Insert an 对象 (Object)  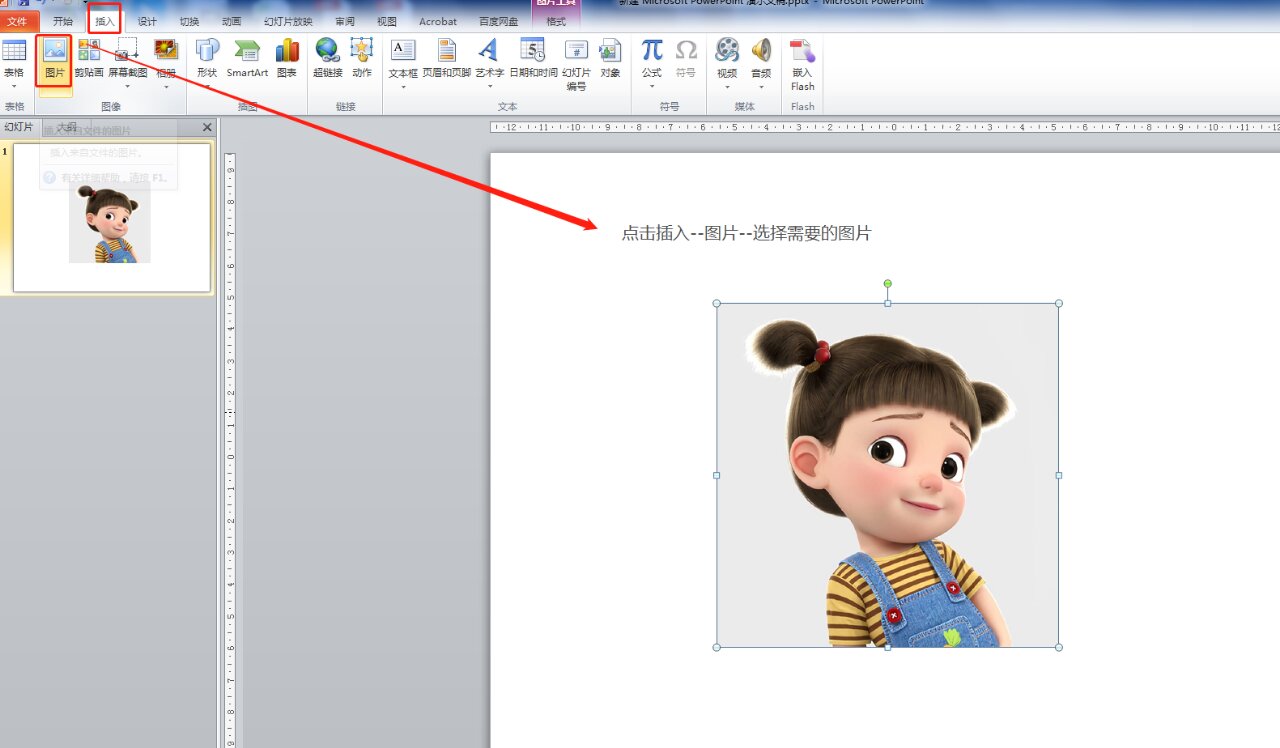[x=610, y=60]
